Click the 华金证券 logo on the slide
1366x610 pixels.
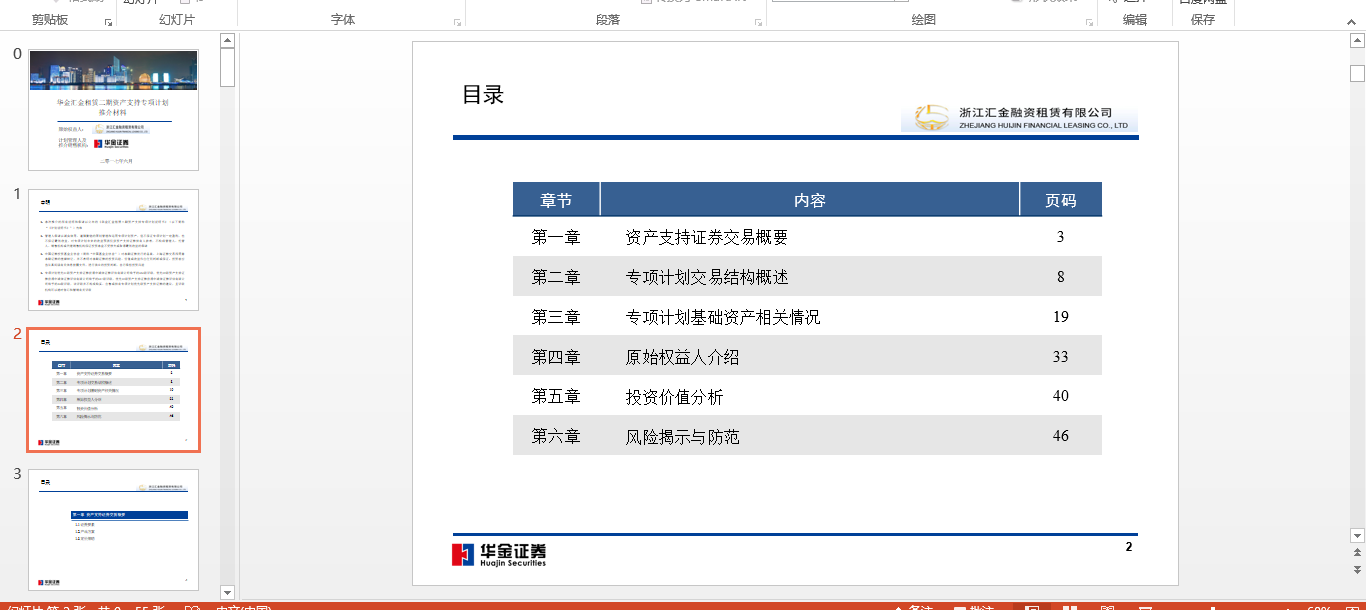[499, 555]
